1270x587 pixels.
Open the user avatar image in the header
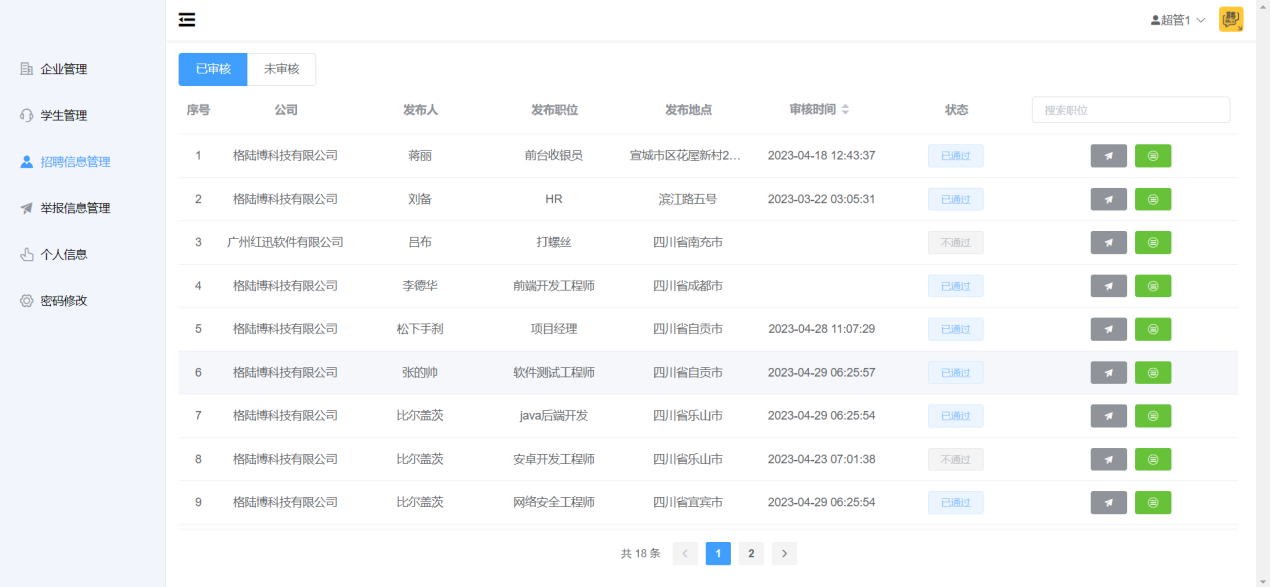(x=1231, y=19)
